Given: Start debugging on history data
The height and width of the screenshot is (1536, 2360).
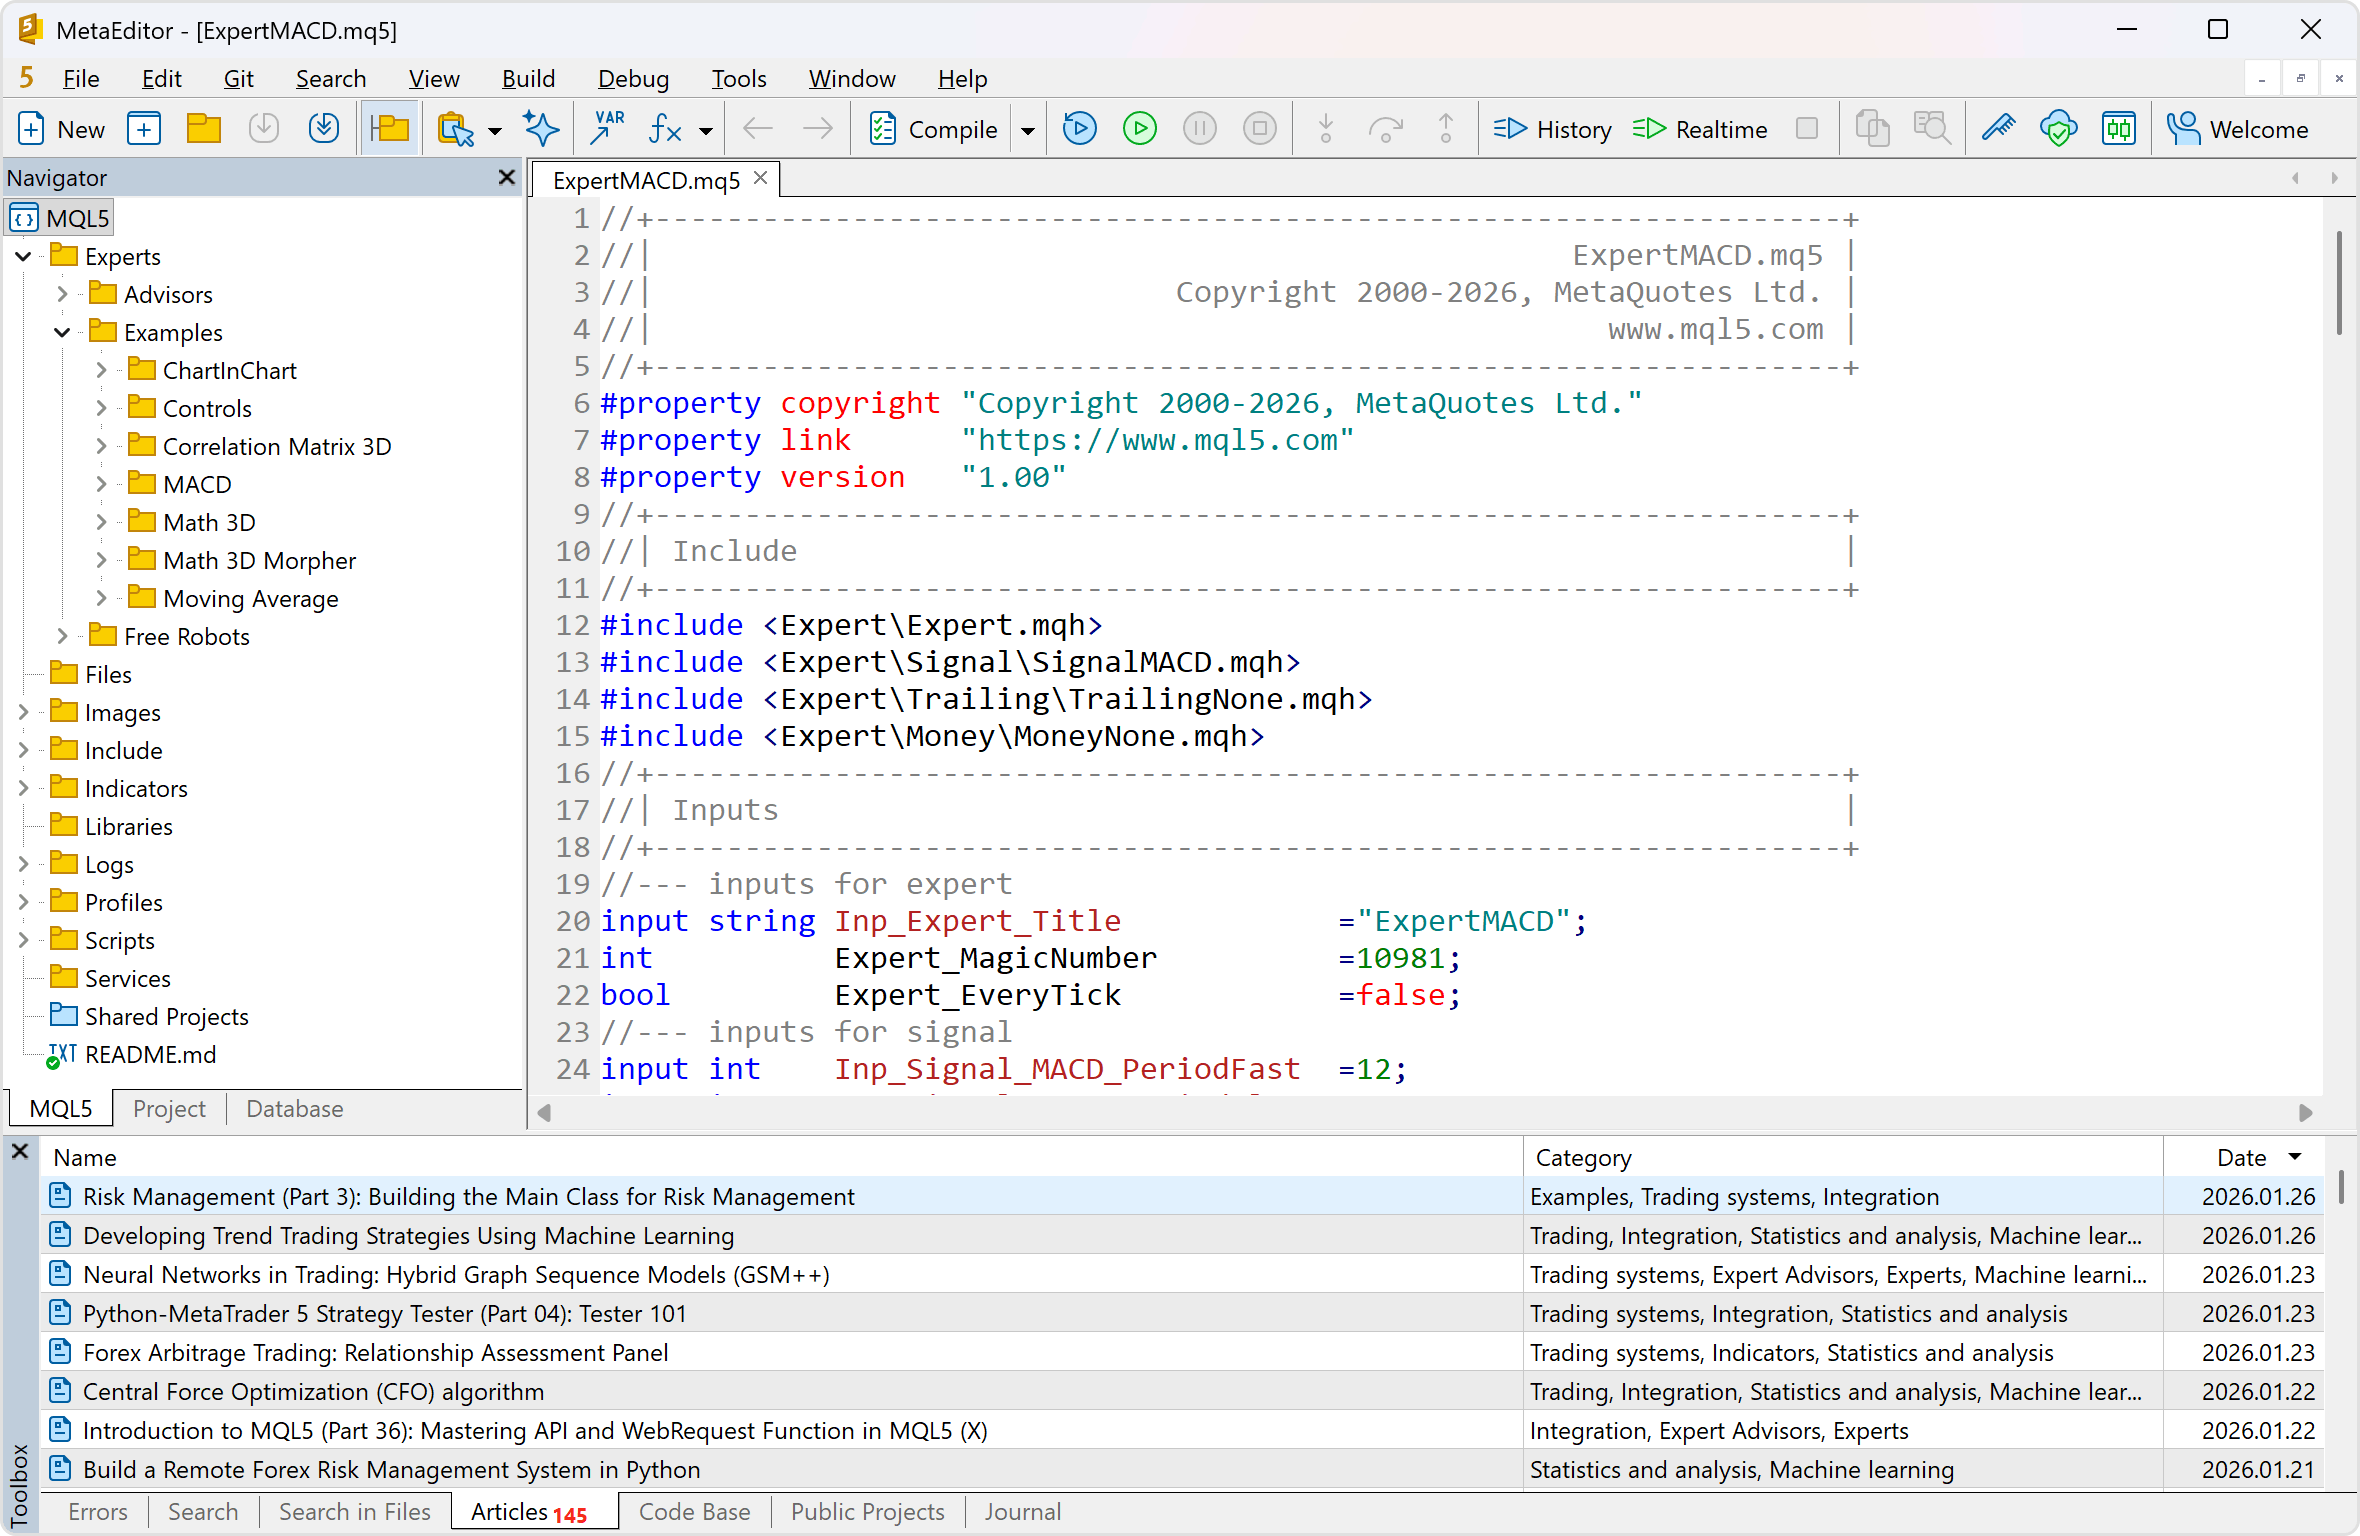Looking at the screenshot, I should [1079, 128].
